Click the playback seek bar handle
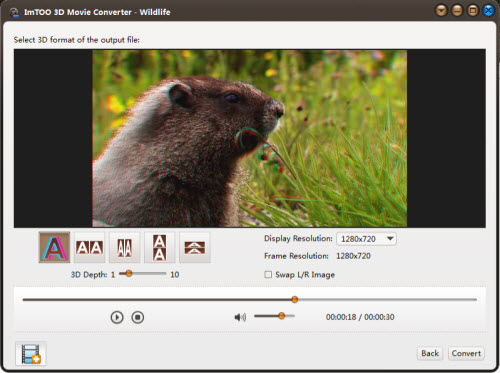This screenshot has height=373, width=500. click(295, 299)
